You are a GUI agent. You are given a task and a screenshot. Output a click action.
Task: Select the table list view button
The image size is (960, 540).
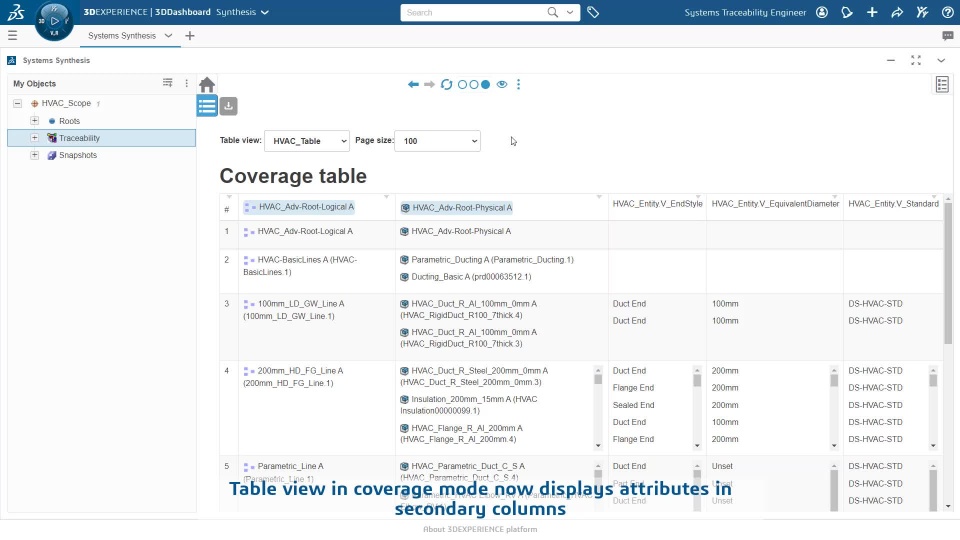tap(207, 106)
